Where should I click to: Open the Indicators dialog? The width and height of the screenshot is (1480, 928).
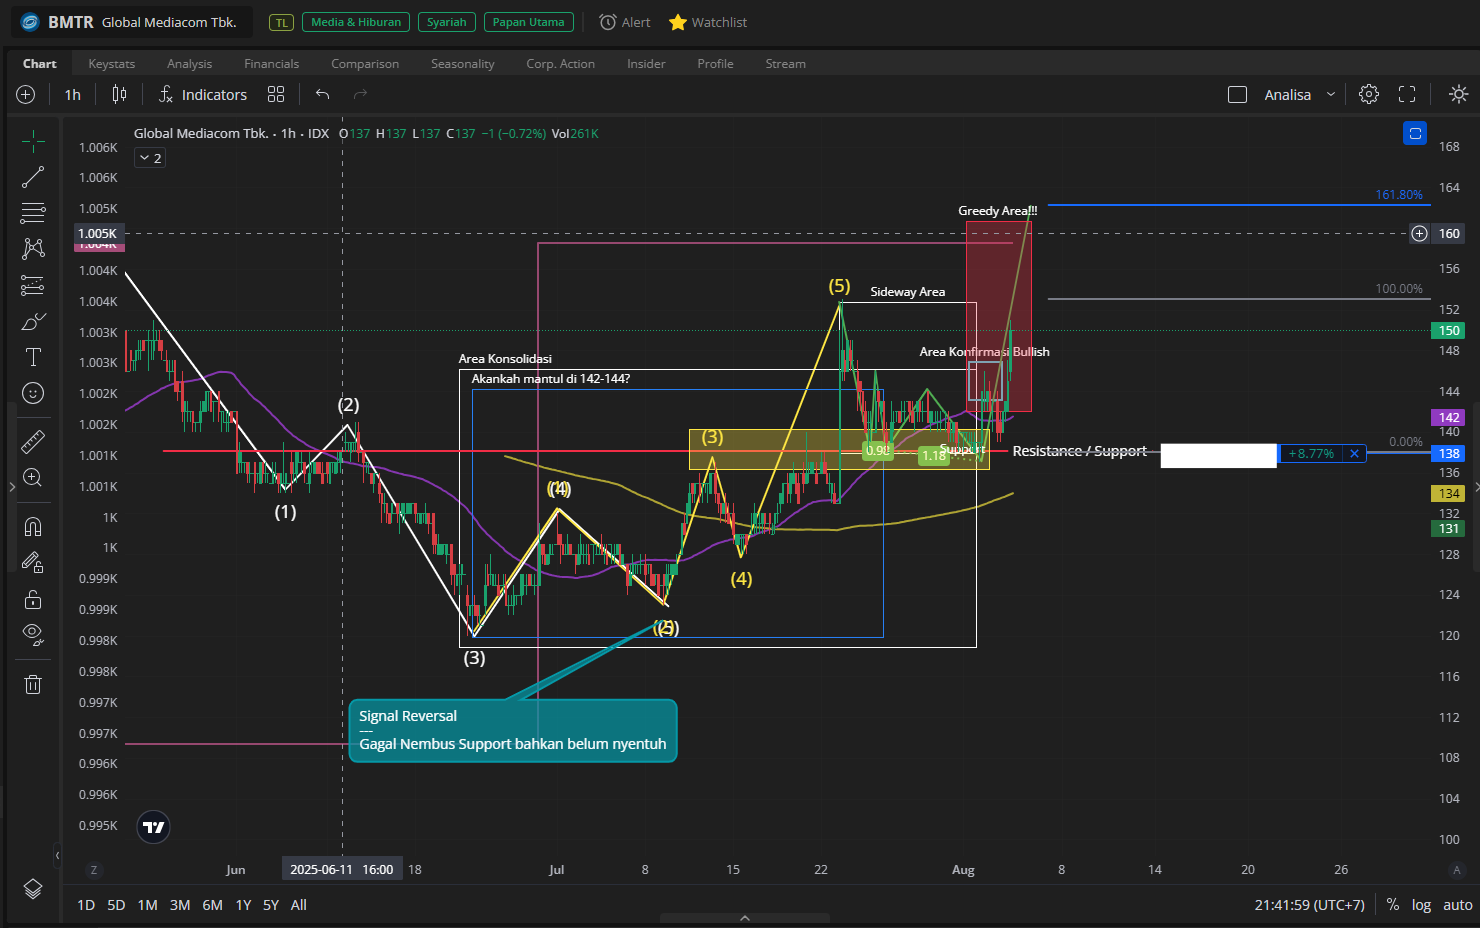(203, 94)
